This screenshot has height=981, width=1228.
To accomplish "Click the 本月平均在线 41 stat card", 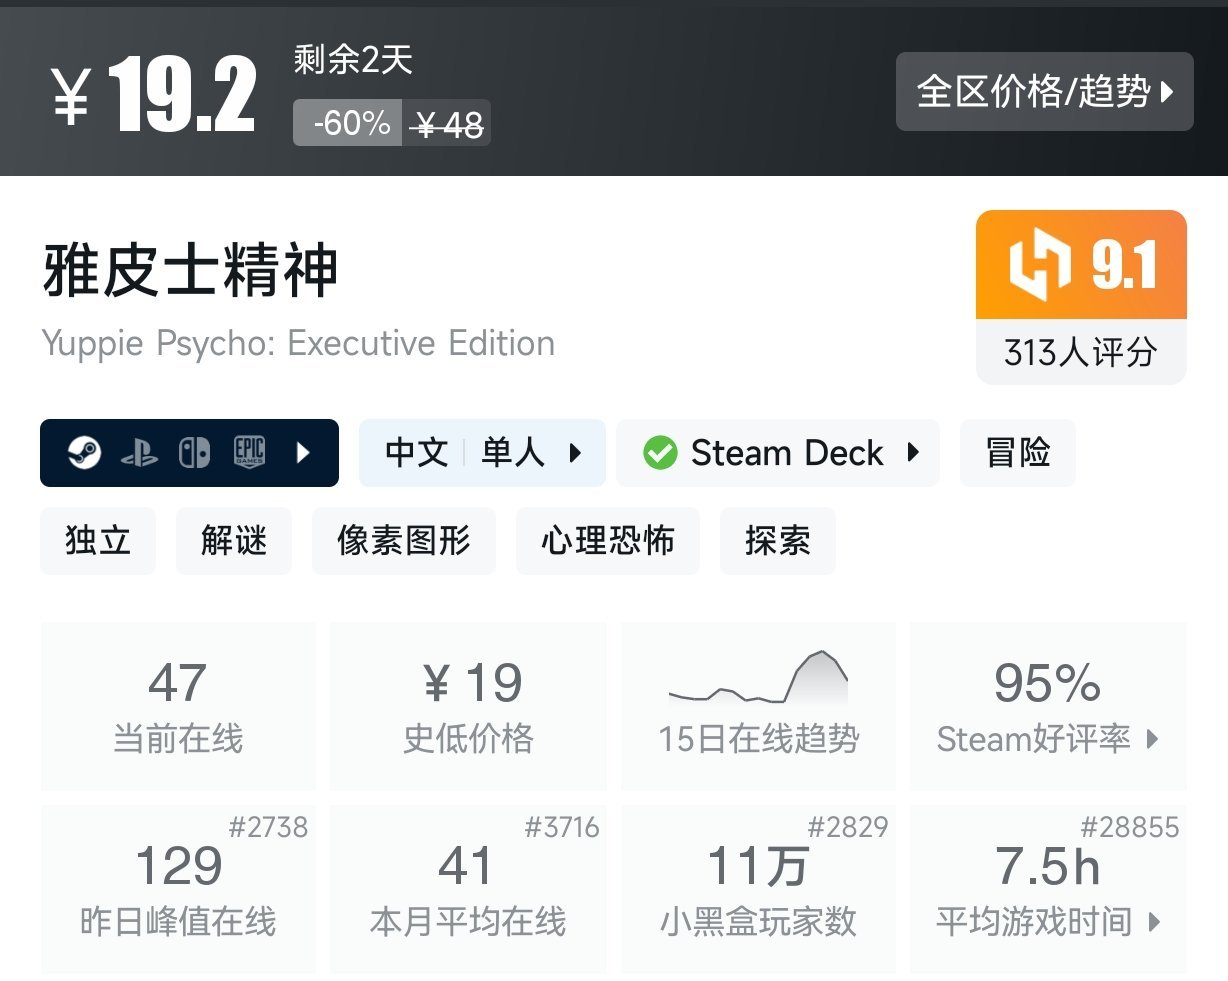I will pyautogui.click(x=468, y=889).
